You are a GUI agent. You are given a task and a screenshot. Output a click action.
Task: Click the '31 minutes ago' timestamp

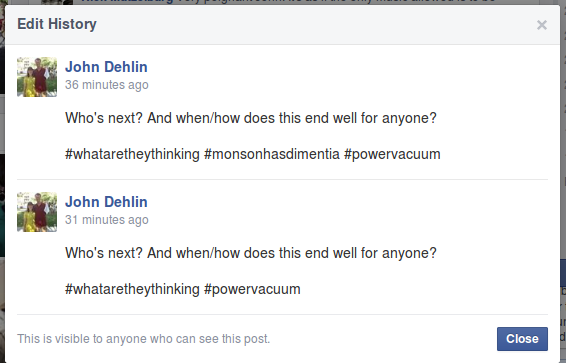click(106, 220)
